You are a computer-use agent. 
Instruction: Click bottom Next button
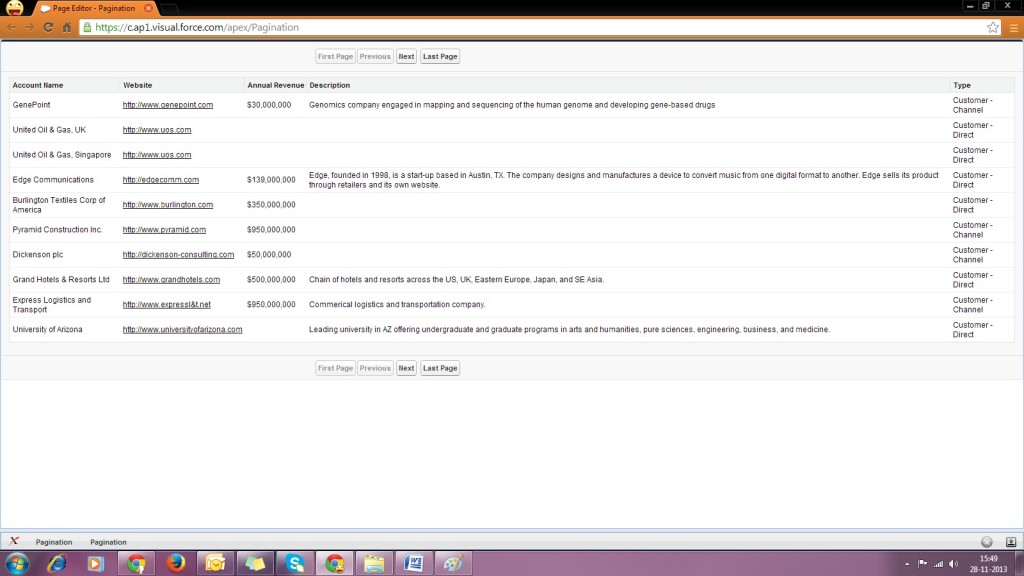coord(406,368)
